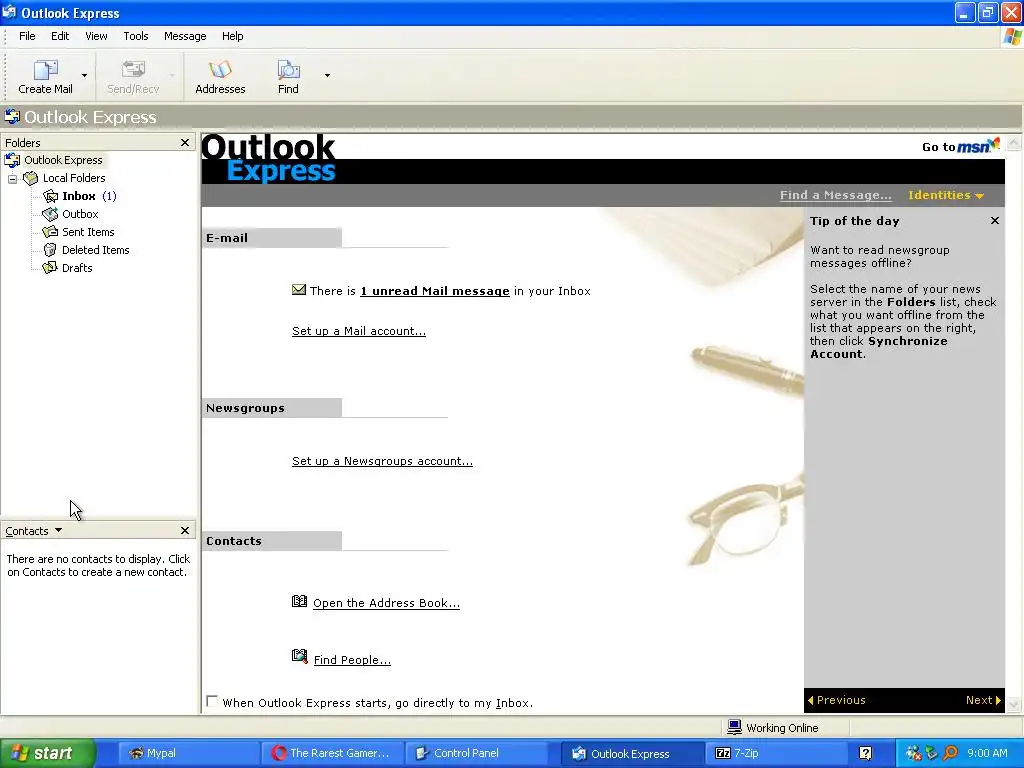The width and height of the screenshot is (1024, 768).
Task: Open the Help menu
Action: point(232,36)
